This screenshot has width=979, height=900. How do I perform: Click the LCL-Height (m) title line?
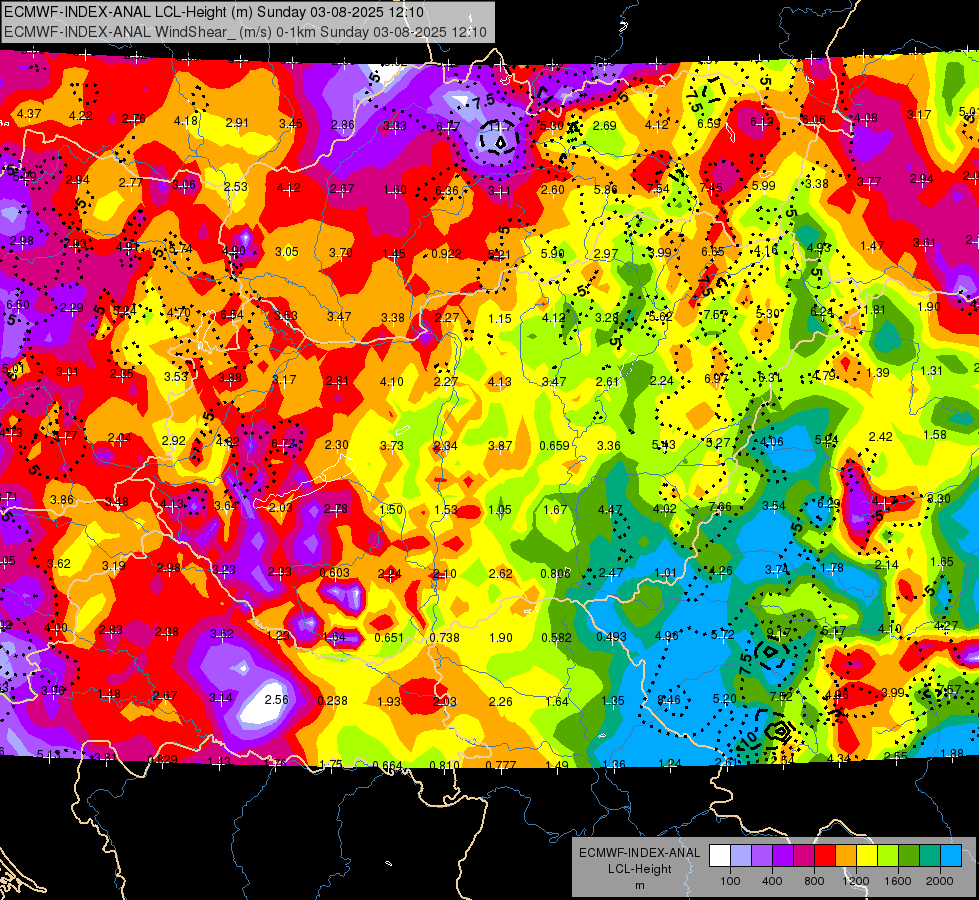214,12
